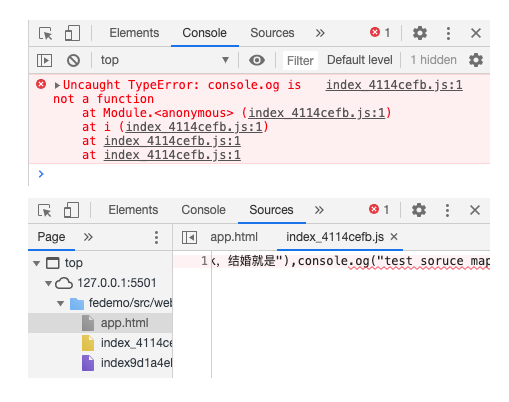Clear the console with the ban icon

coord(73,61)
